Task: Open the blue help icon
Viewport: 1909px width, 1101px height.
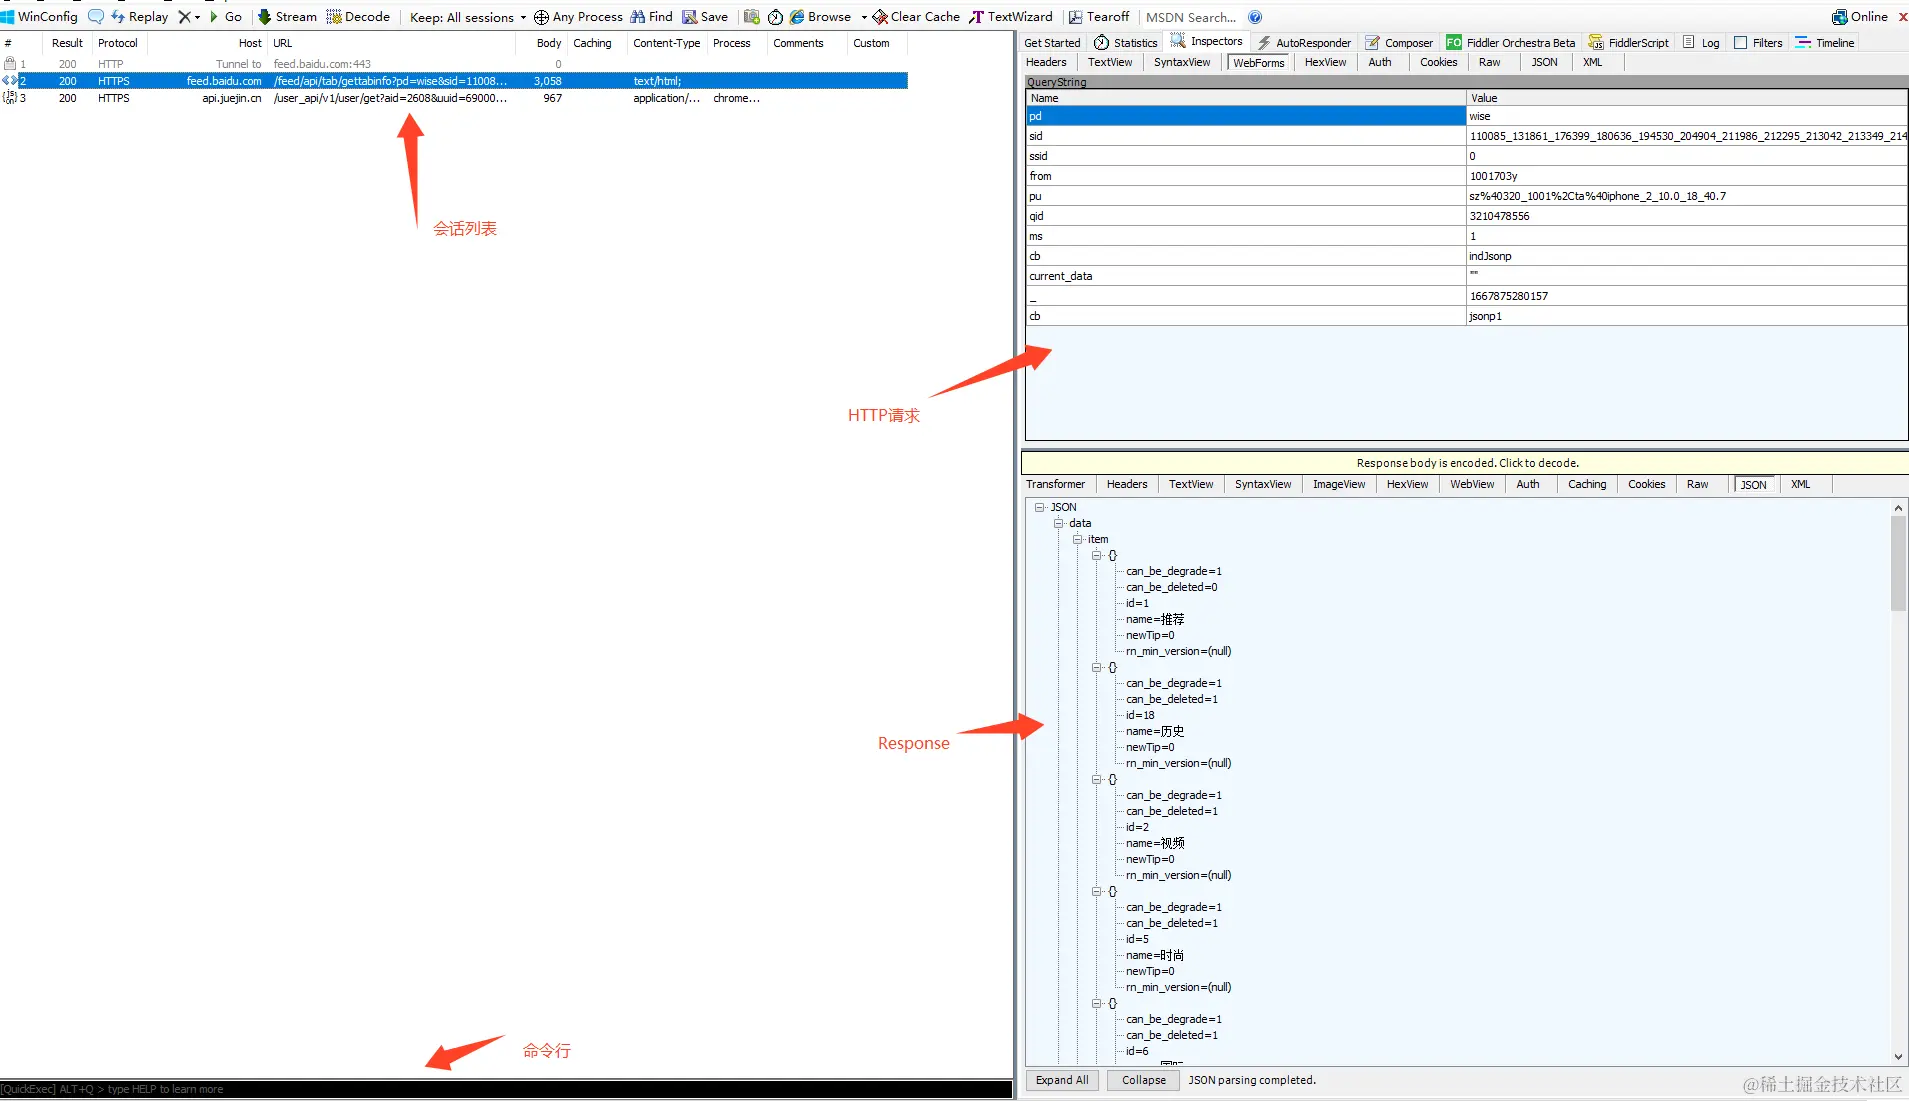Action: pos(1255,17)
